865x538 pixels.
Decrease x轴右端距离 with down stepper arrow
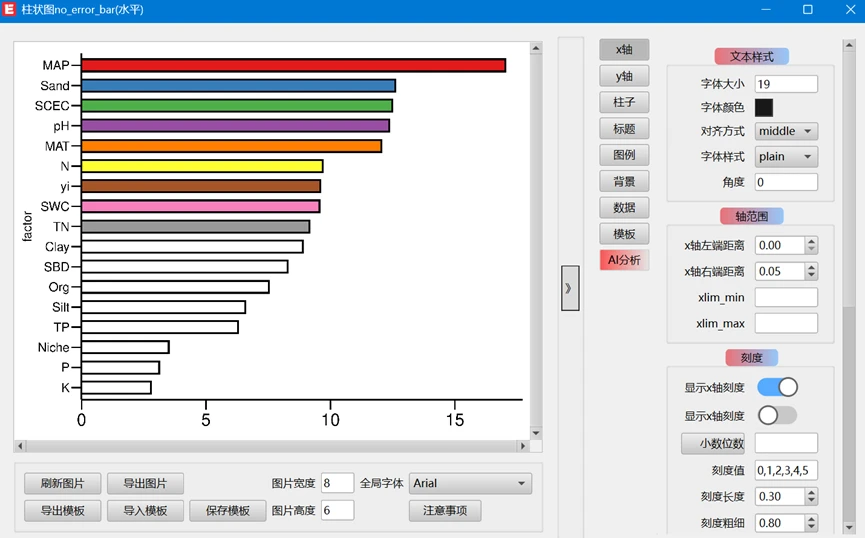click(811, 276)
